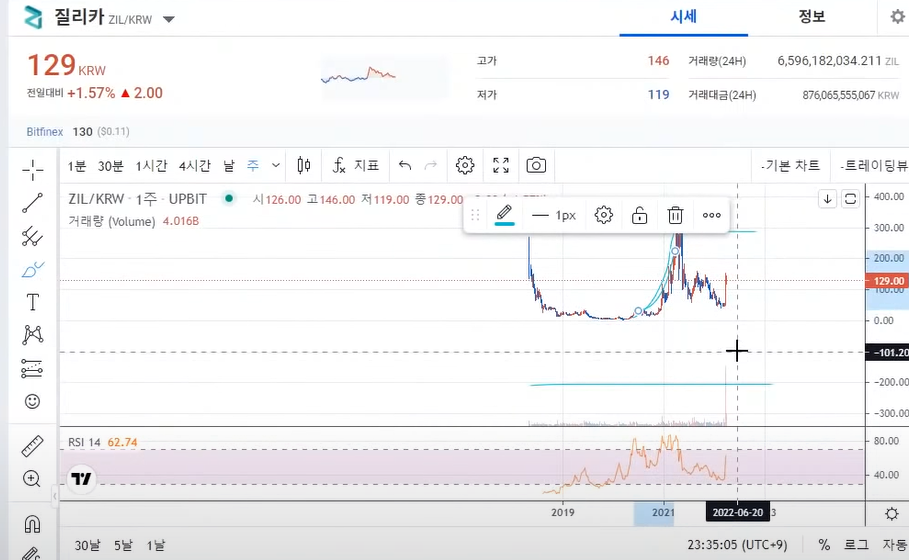Select the 1시간 timeframe
This screenshot has width=909, height=560.
151,166
